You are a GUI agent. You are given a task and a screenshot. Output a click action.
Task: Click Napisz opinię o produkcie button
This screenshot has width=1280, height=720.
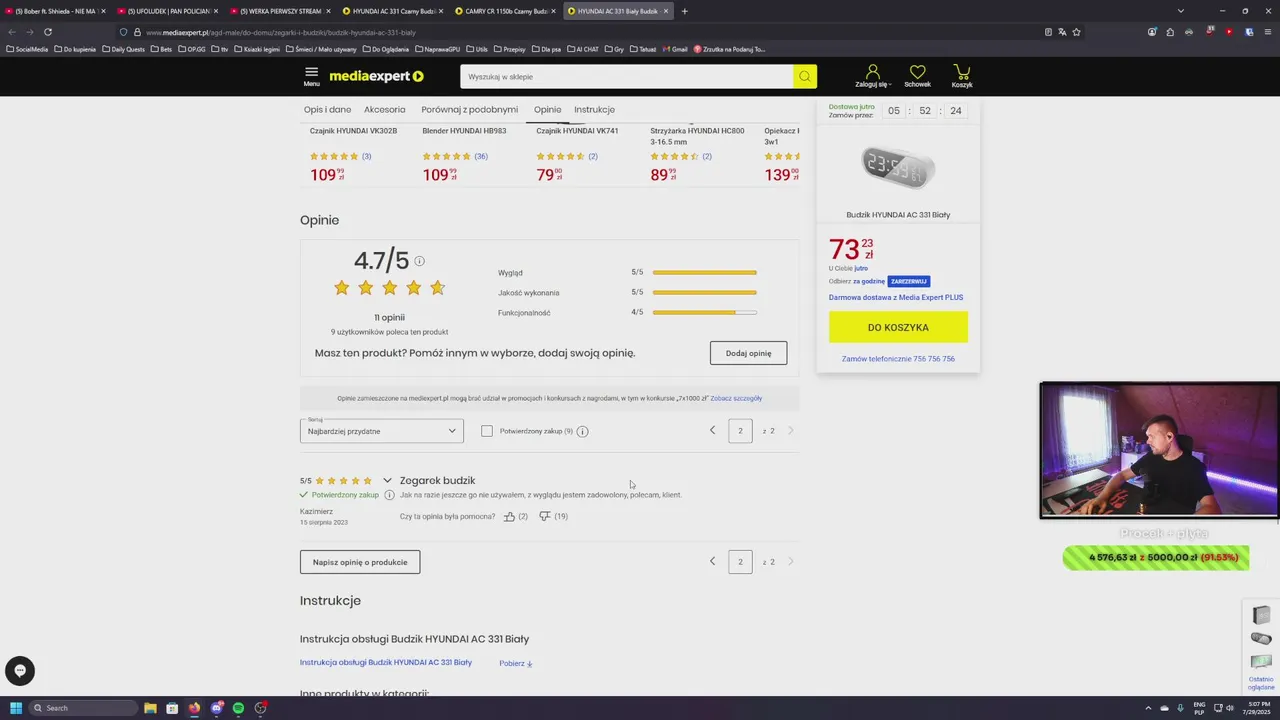360,562
